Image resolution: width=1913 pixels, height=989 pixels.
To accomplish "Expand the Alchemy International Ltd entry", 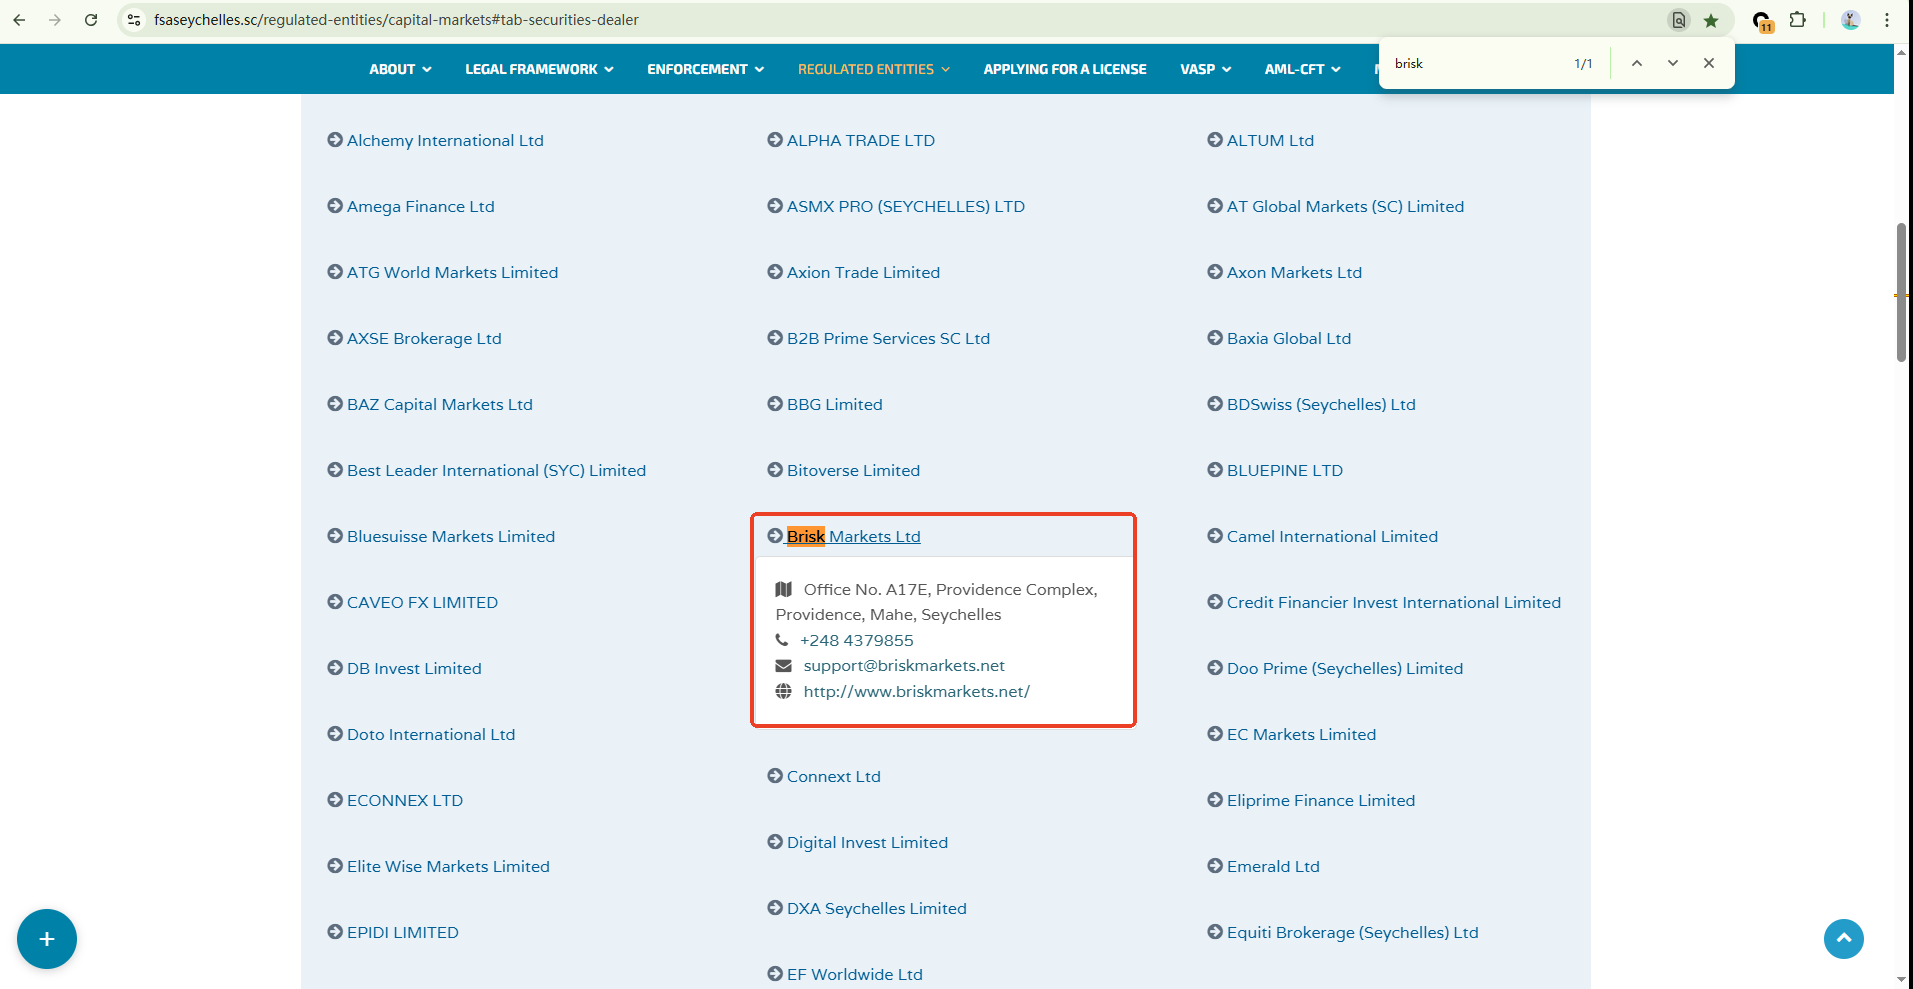I will (x=445, y=141).
